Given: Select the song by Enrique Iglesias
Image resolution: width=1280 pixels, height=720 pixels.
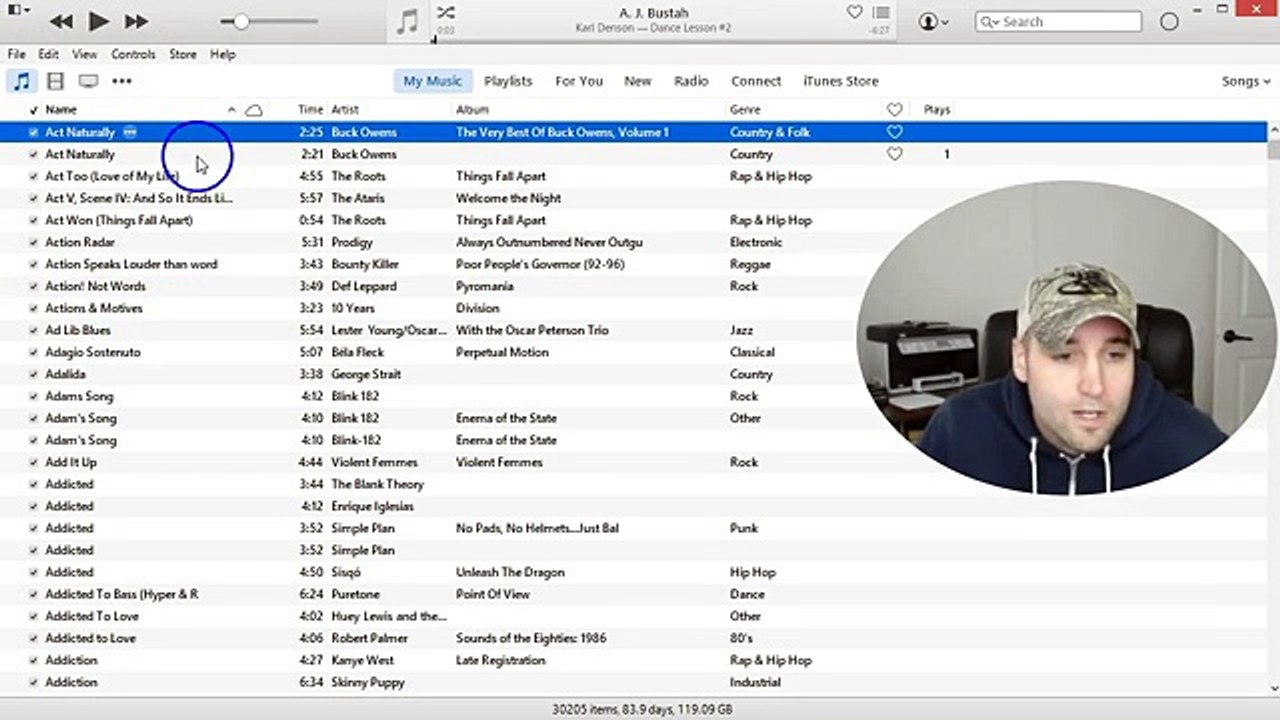Looking at the screenshot, I should pos(634,506).
